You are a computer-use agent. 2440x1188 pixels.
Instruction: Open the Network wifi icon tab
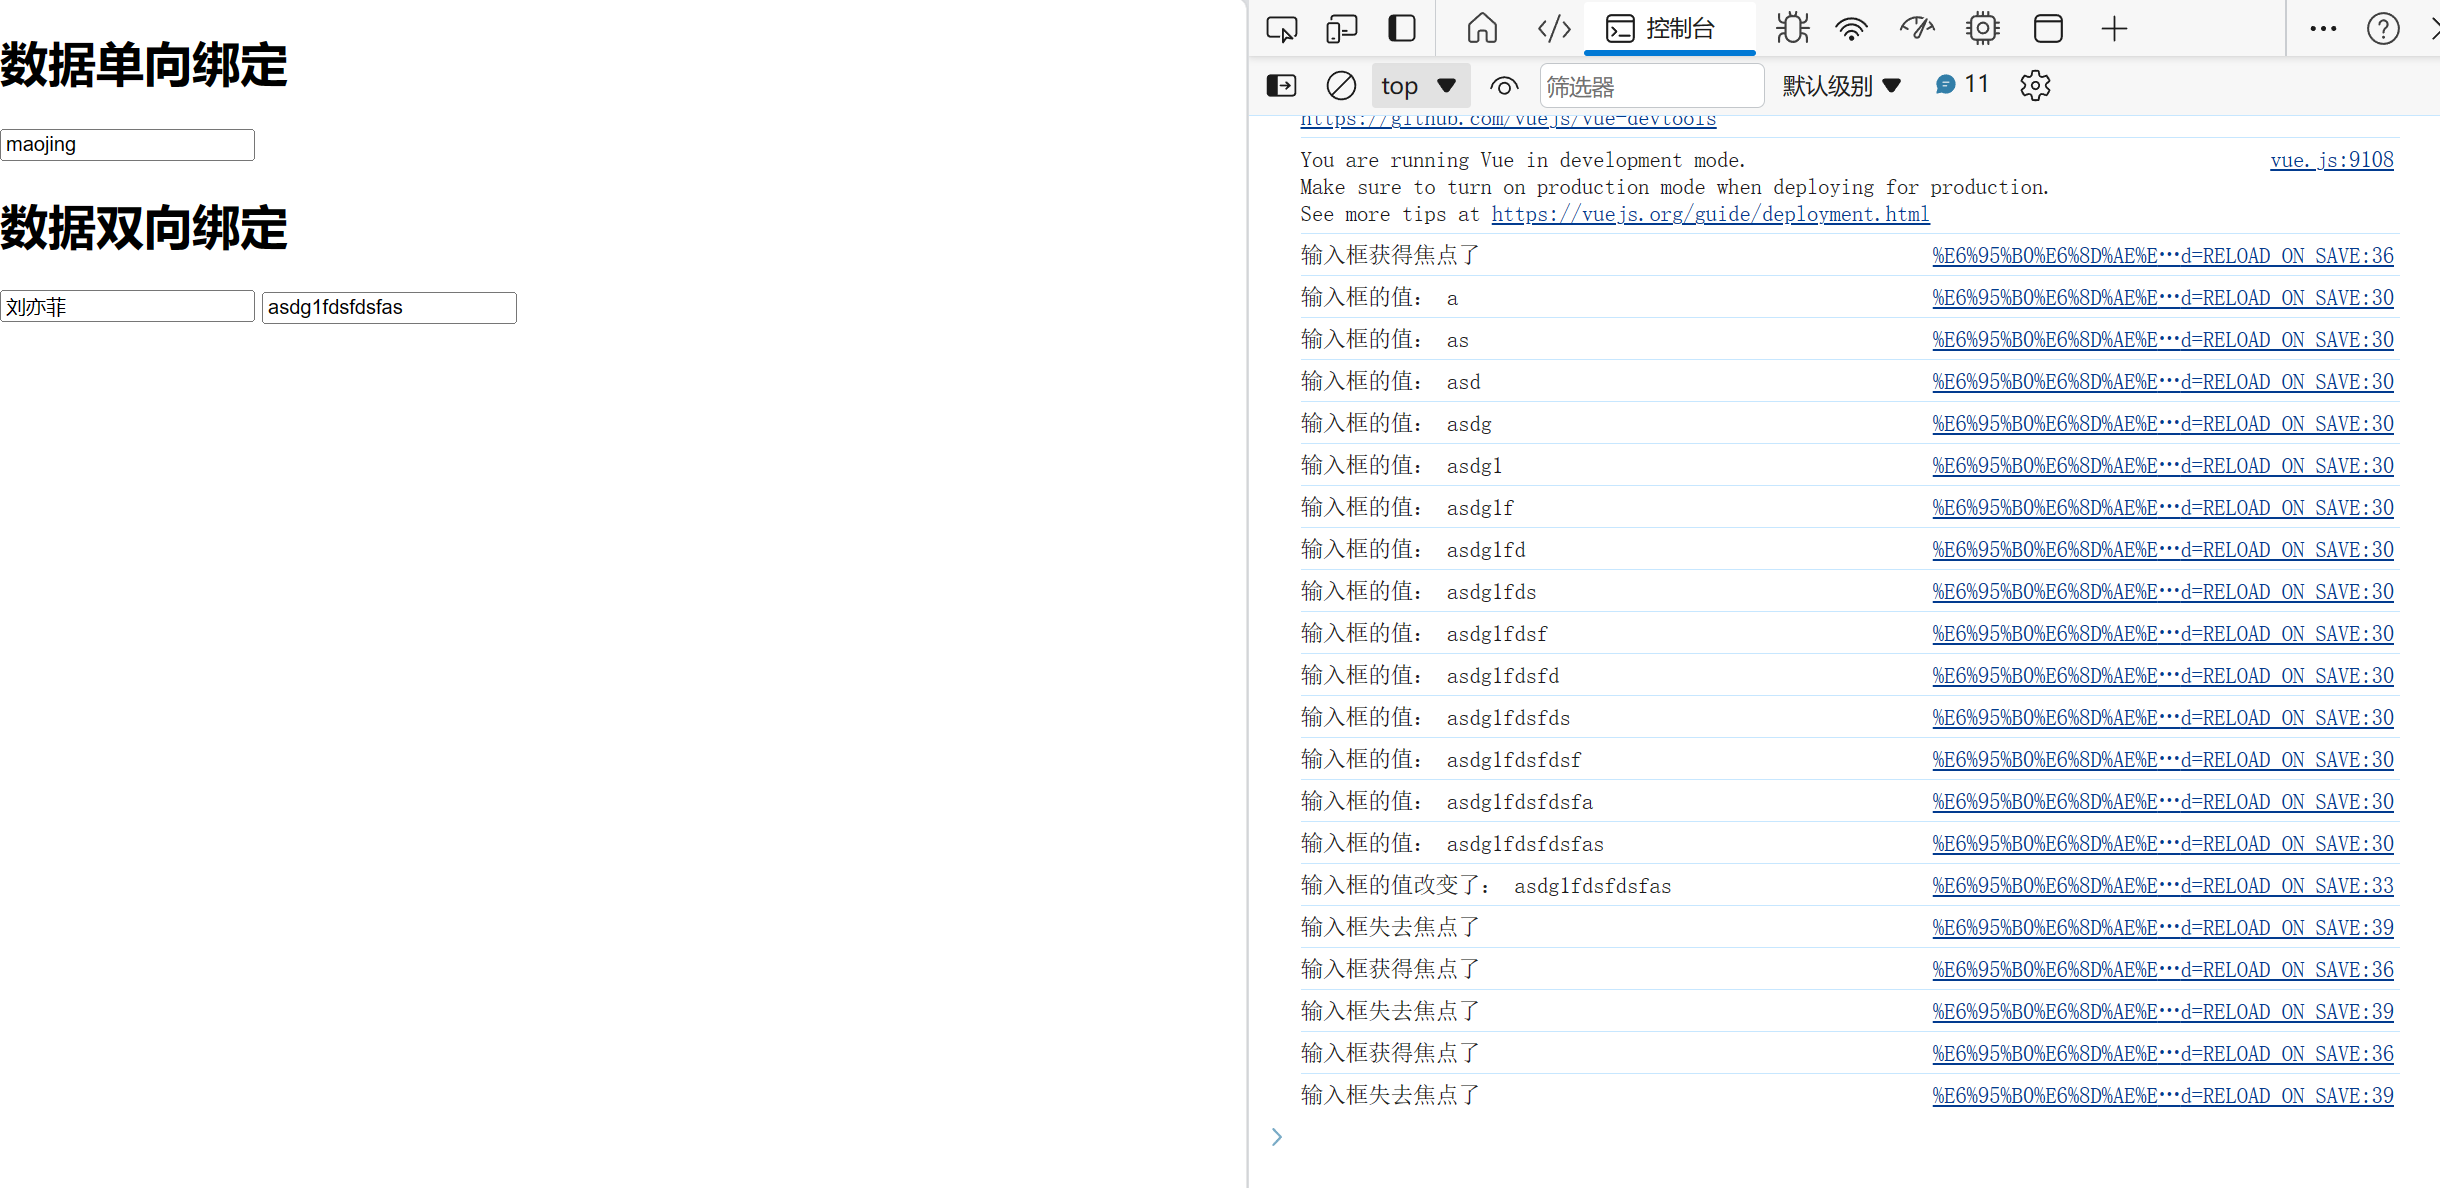tap(1852, 29)
